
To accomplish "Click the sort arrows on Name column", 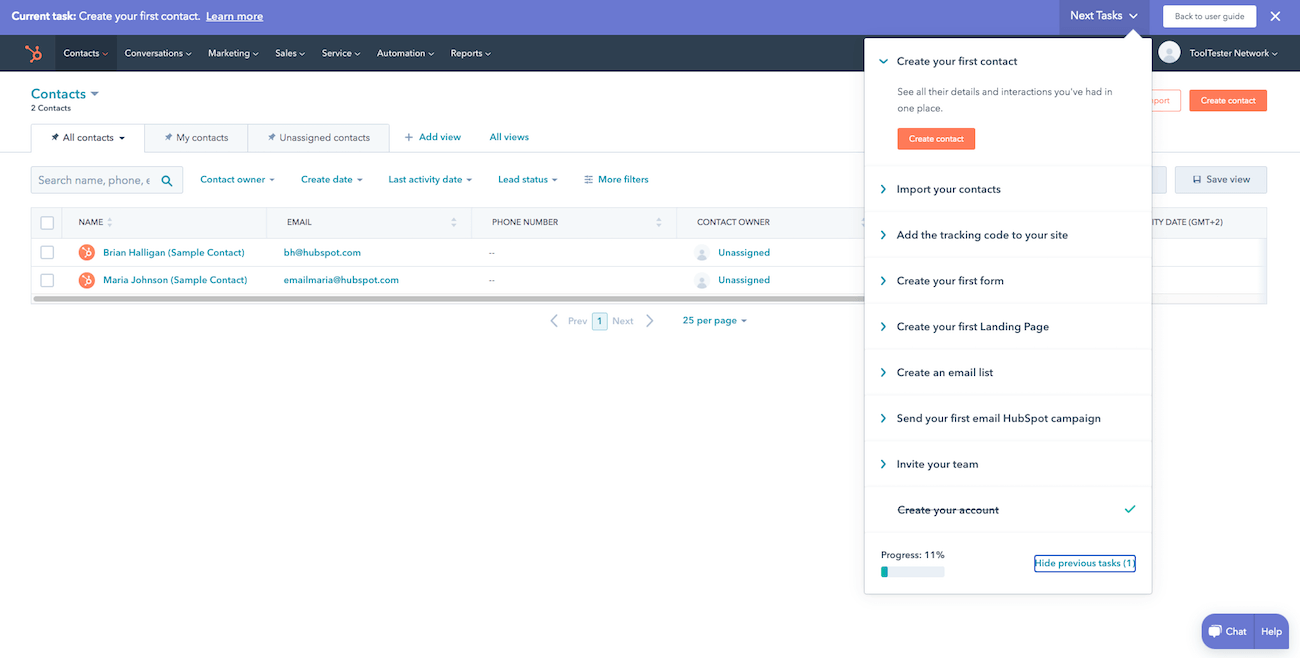I will (x=110, y=222).
